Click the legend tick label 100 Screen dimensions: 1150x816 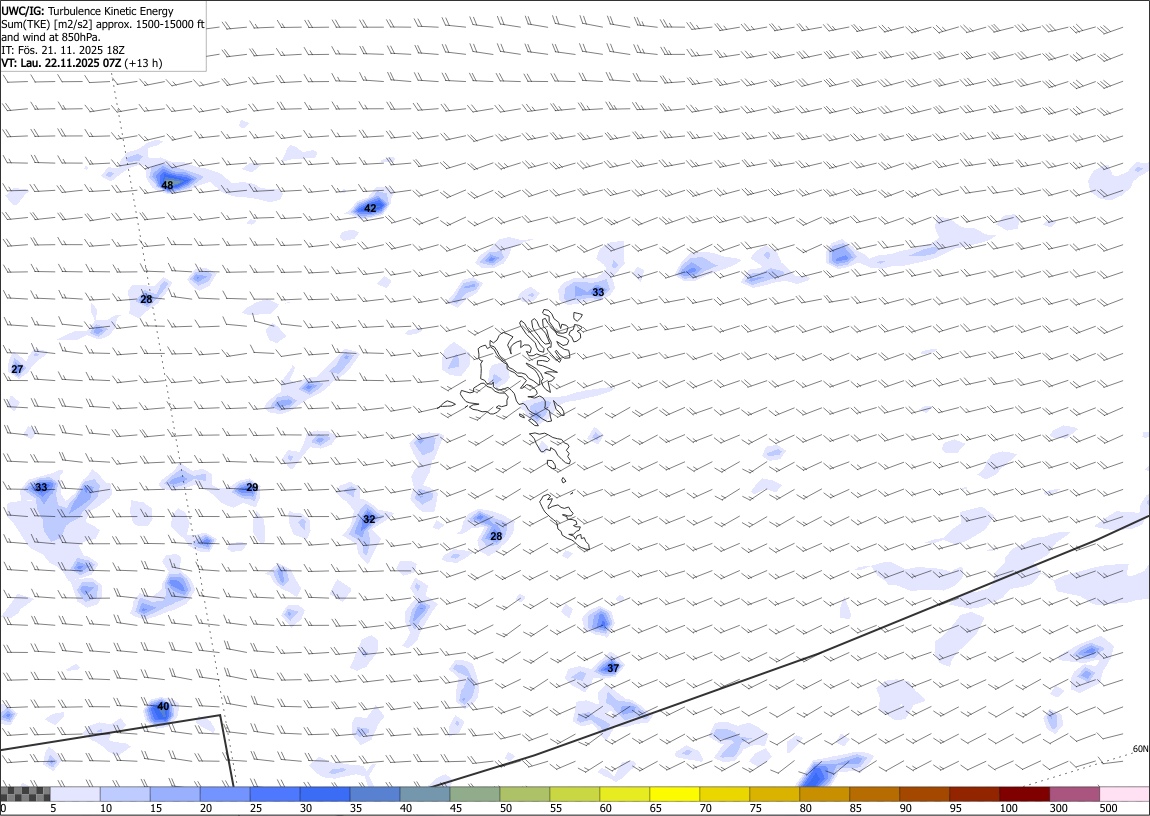pyautogui.click(x=1009, y=809)
